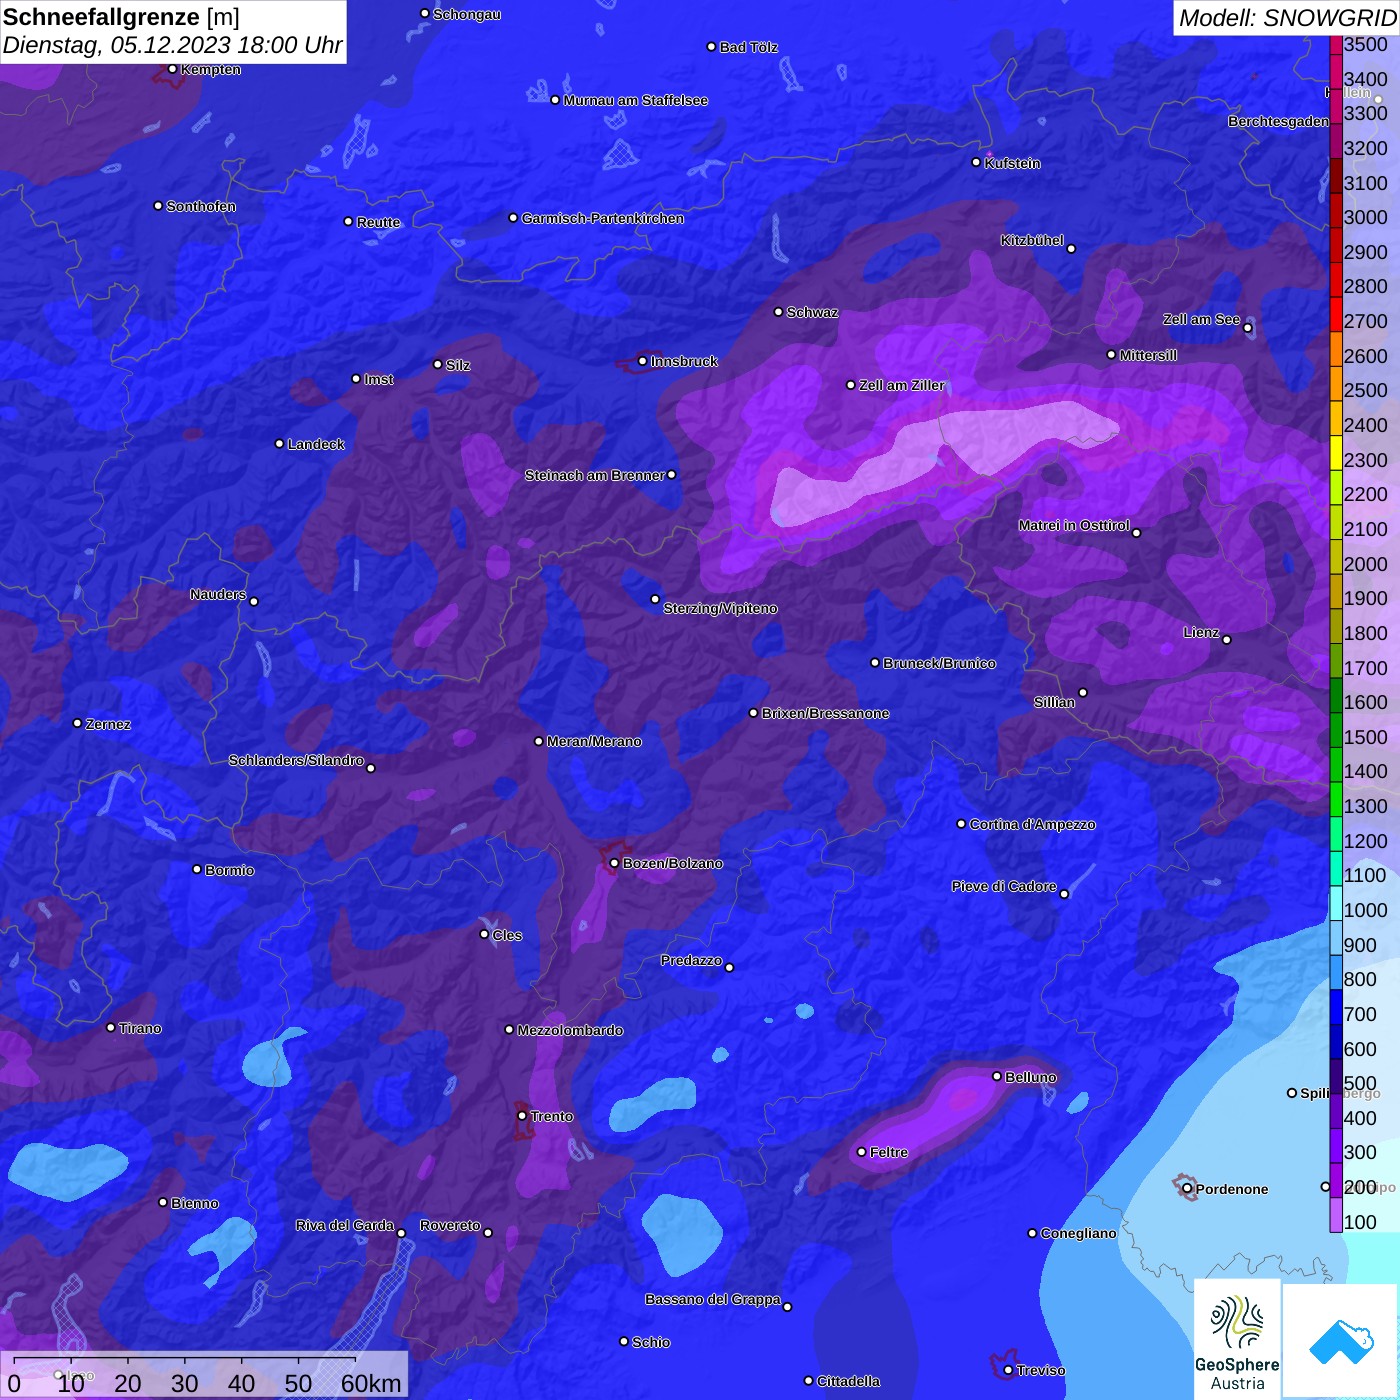The width and height of the screenshot is (1400, 1400).
Task: Click the Cortina d'Ampezzo marker
Action: point(961,824)
